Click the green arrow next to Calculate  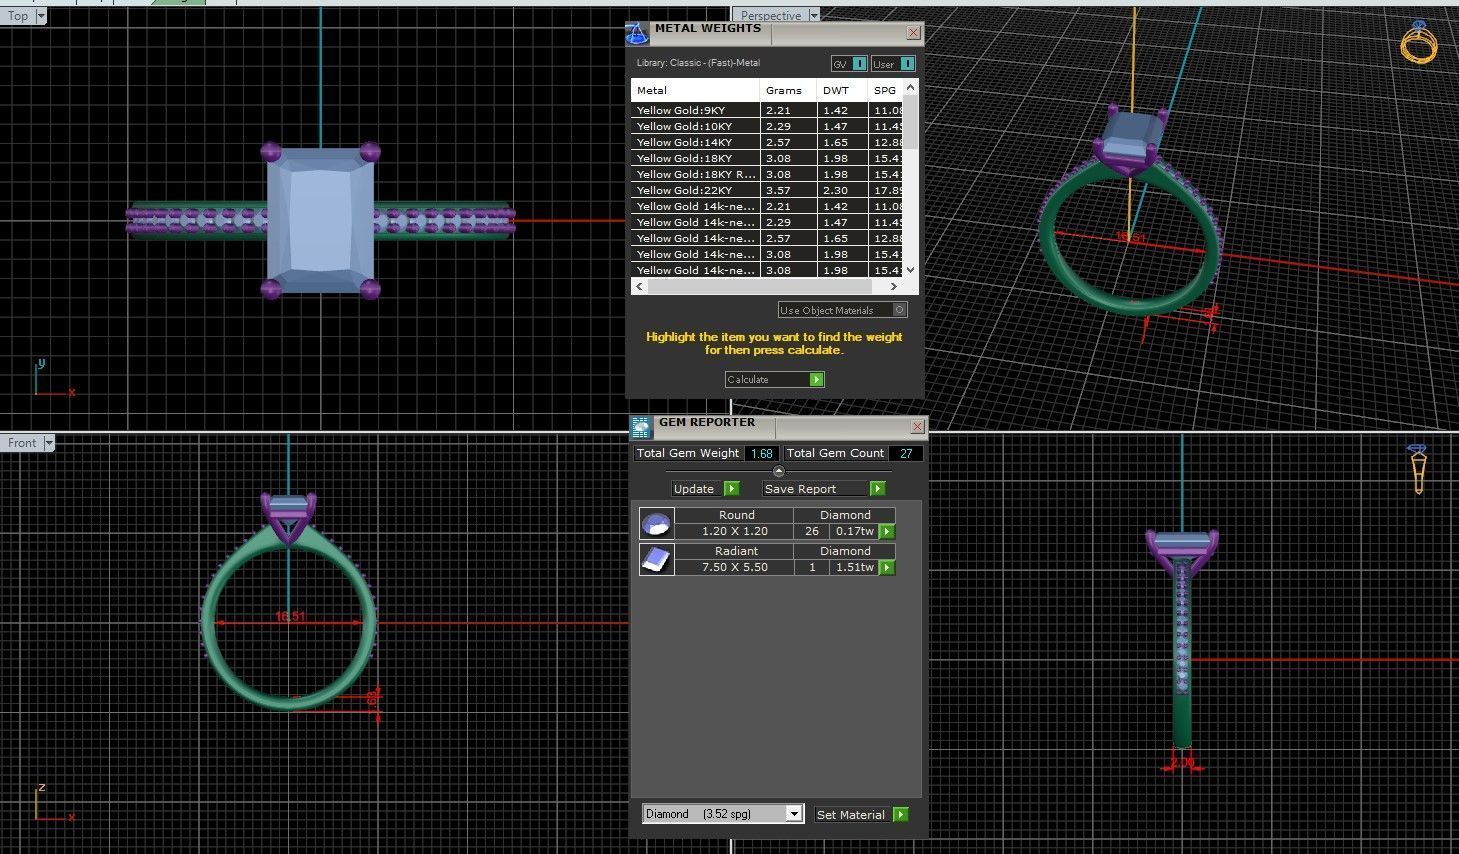(x=817, y=379)
